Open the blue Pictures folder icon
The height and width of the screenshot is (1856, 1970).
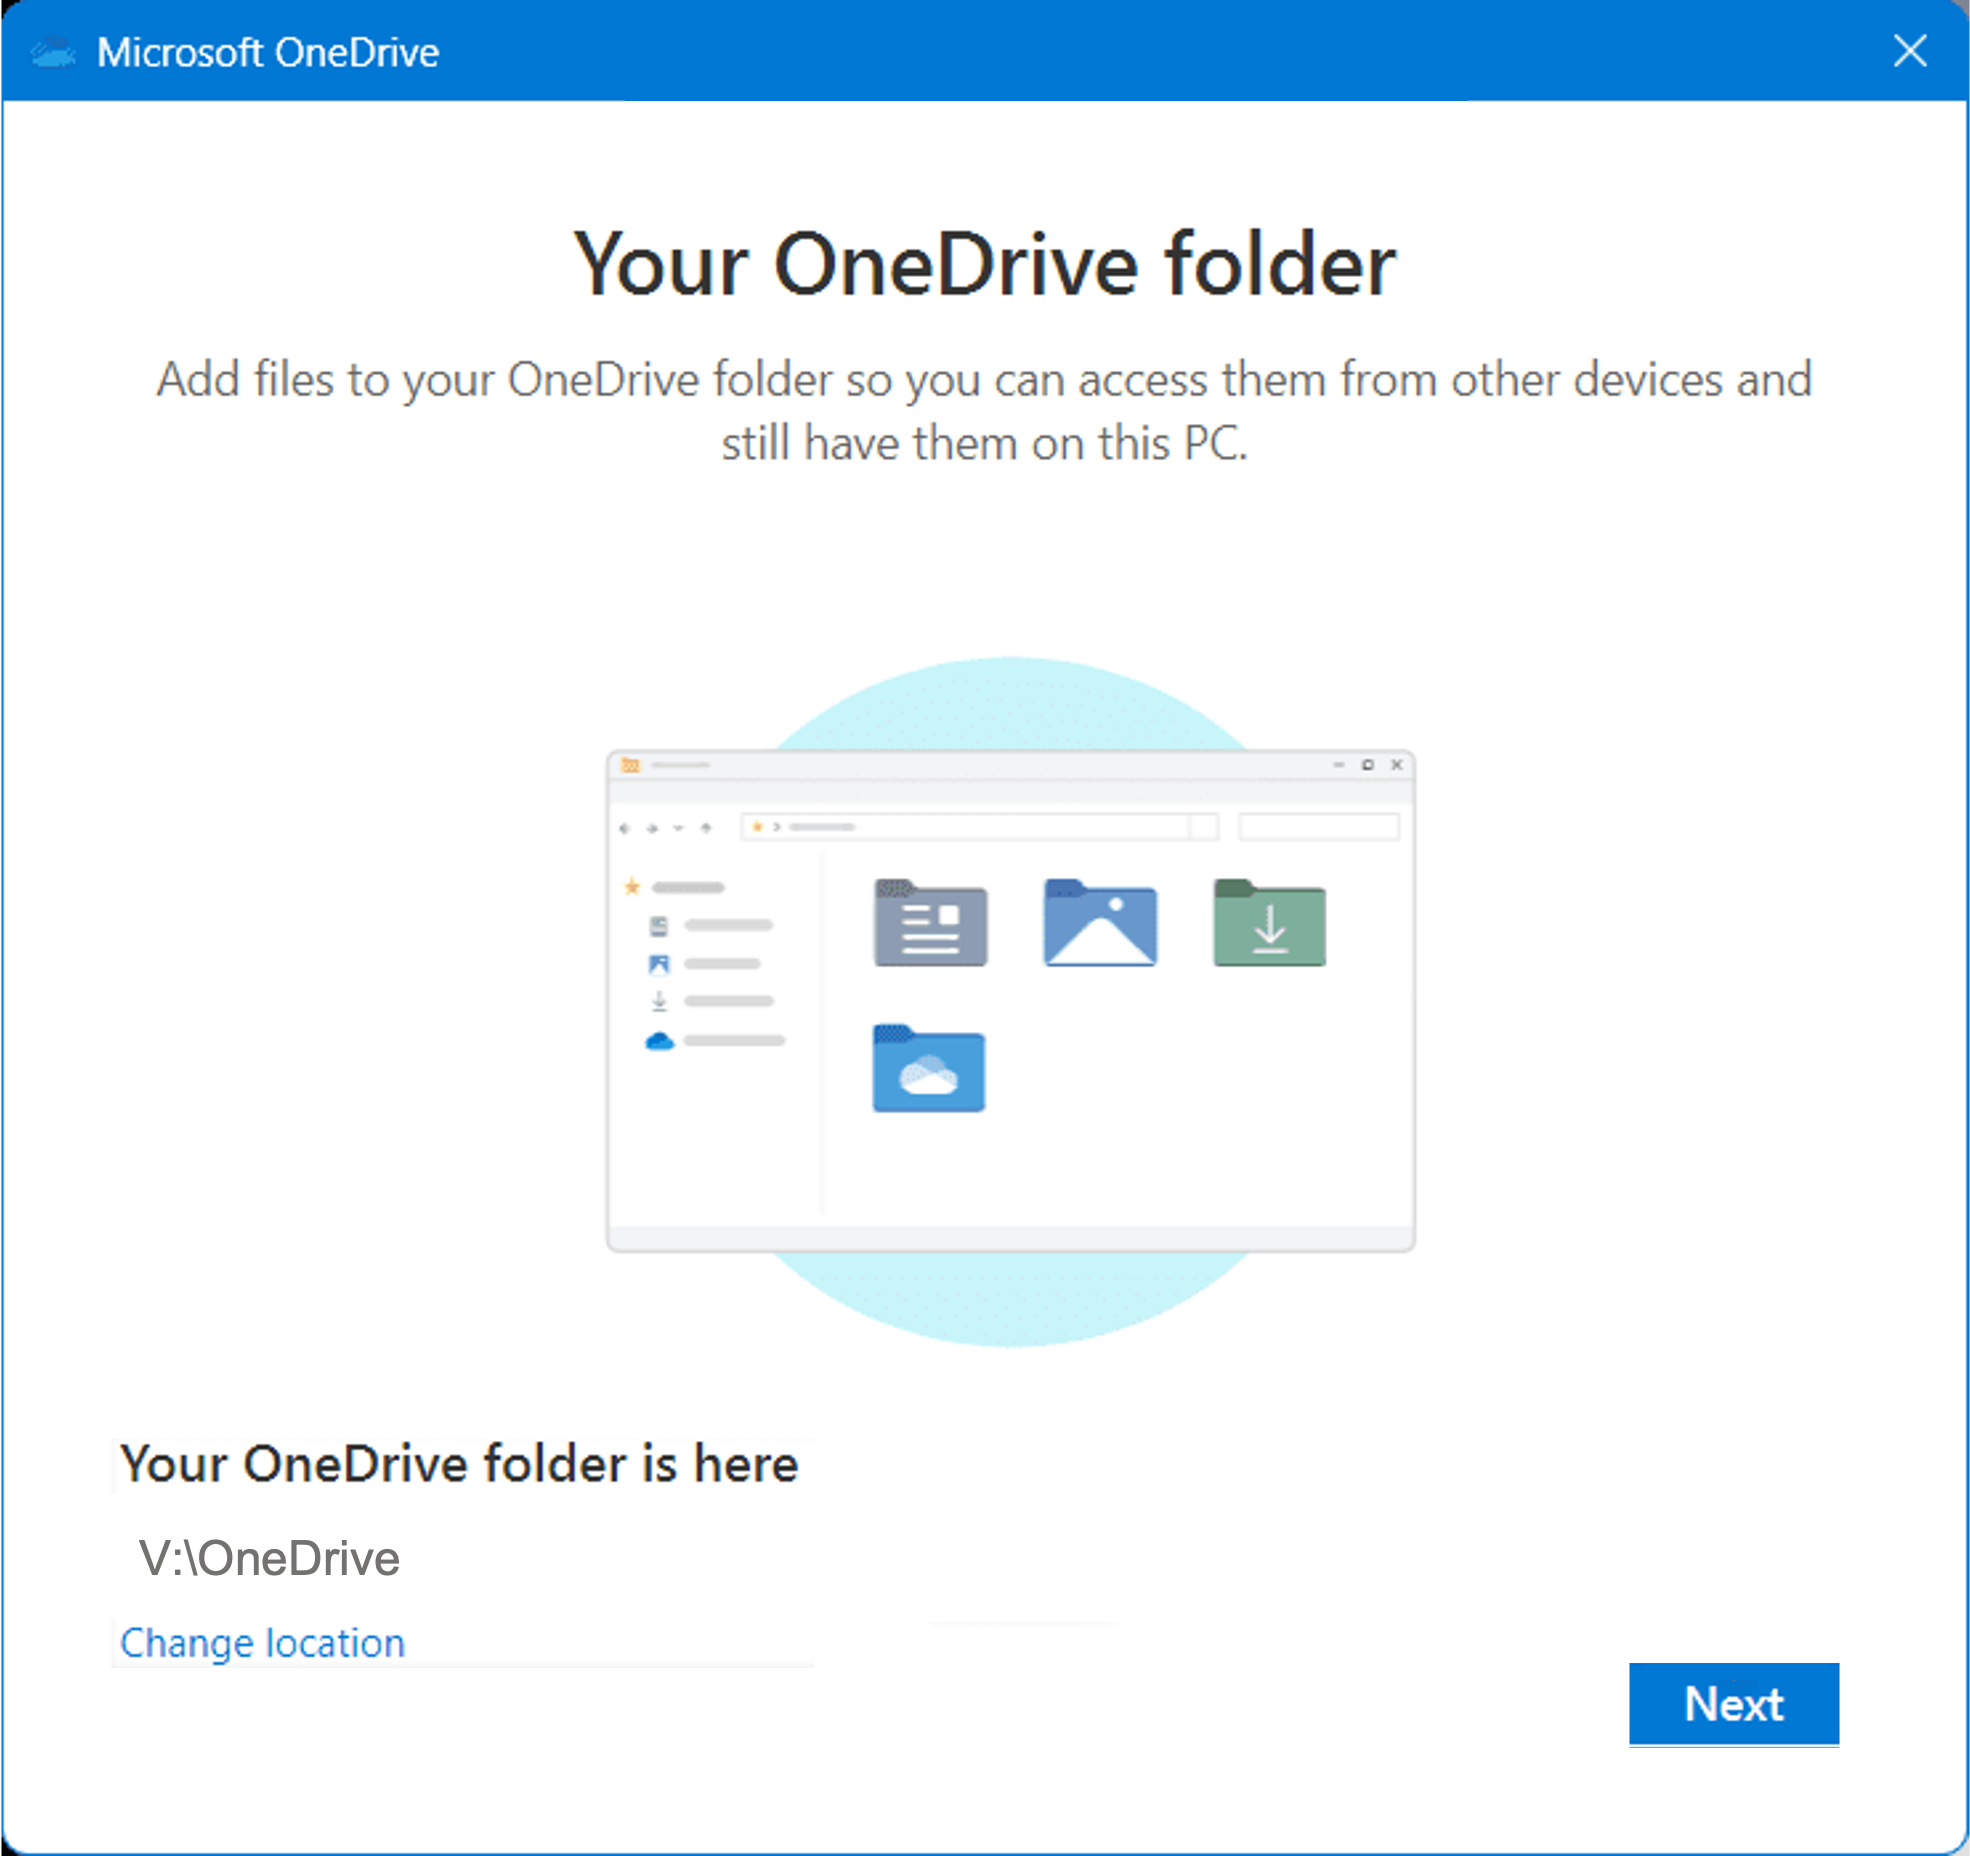[1100, 923]
